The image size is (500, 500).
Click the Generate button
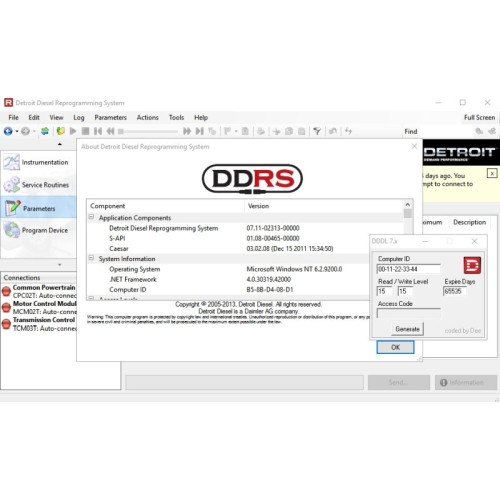[407, 329]
